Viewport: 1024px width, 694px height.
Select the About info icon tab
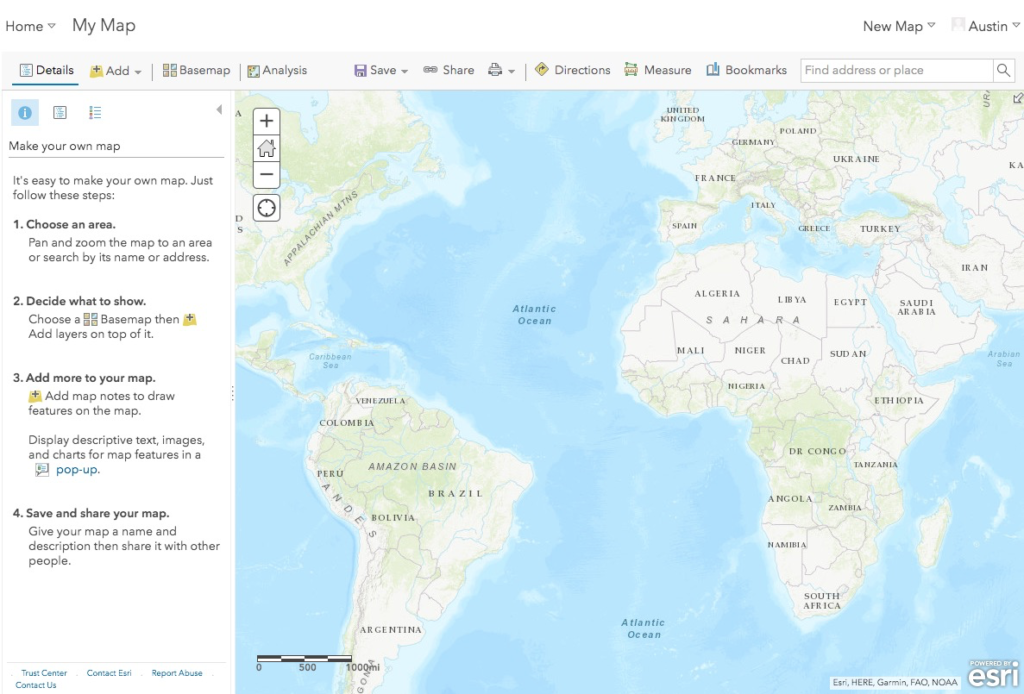[x=25, y=113]
